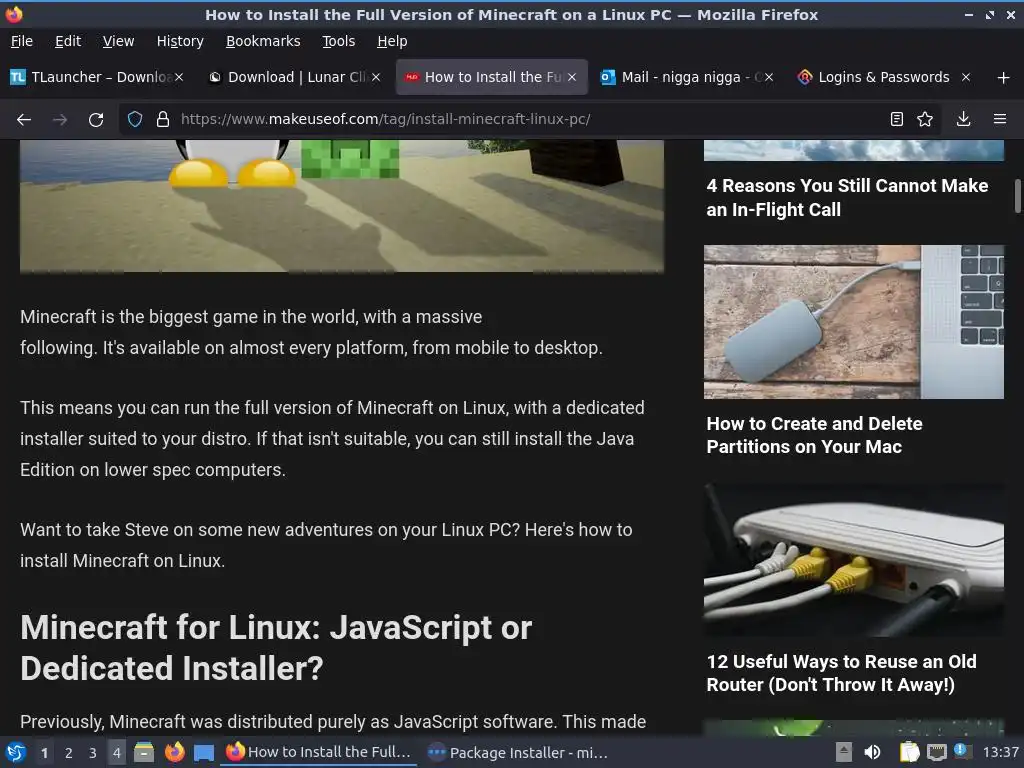This screenshot has height=768, width=1024.
Task: Click the network status tray icon
Action: click(937, 752)
